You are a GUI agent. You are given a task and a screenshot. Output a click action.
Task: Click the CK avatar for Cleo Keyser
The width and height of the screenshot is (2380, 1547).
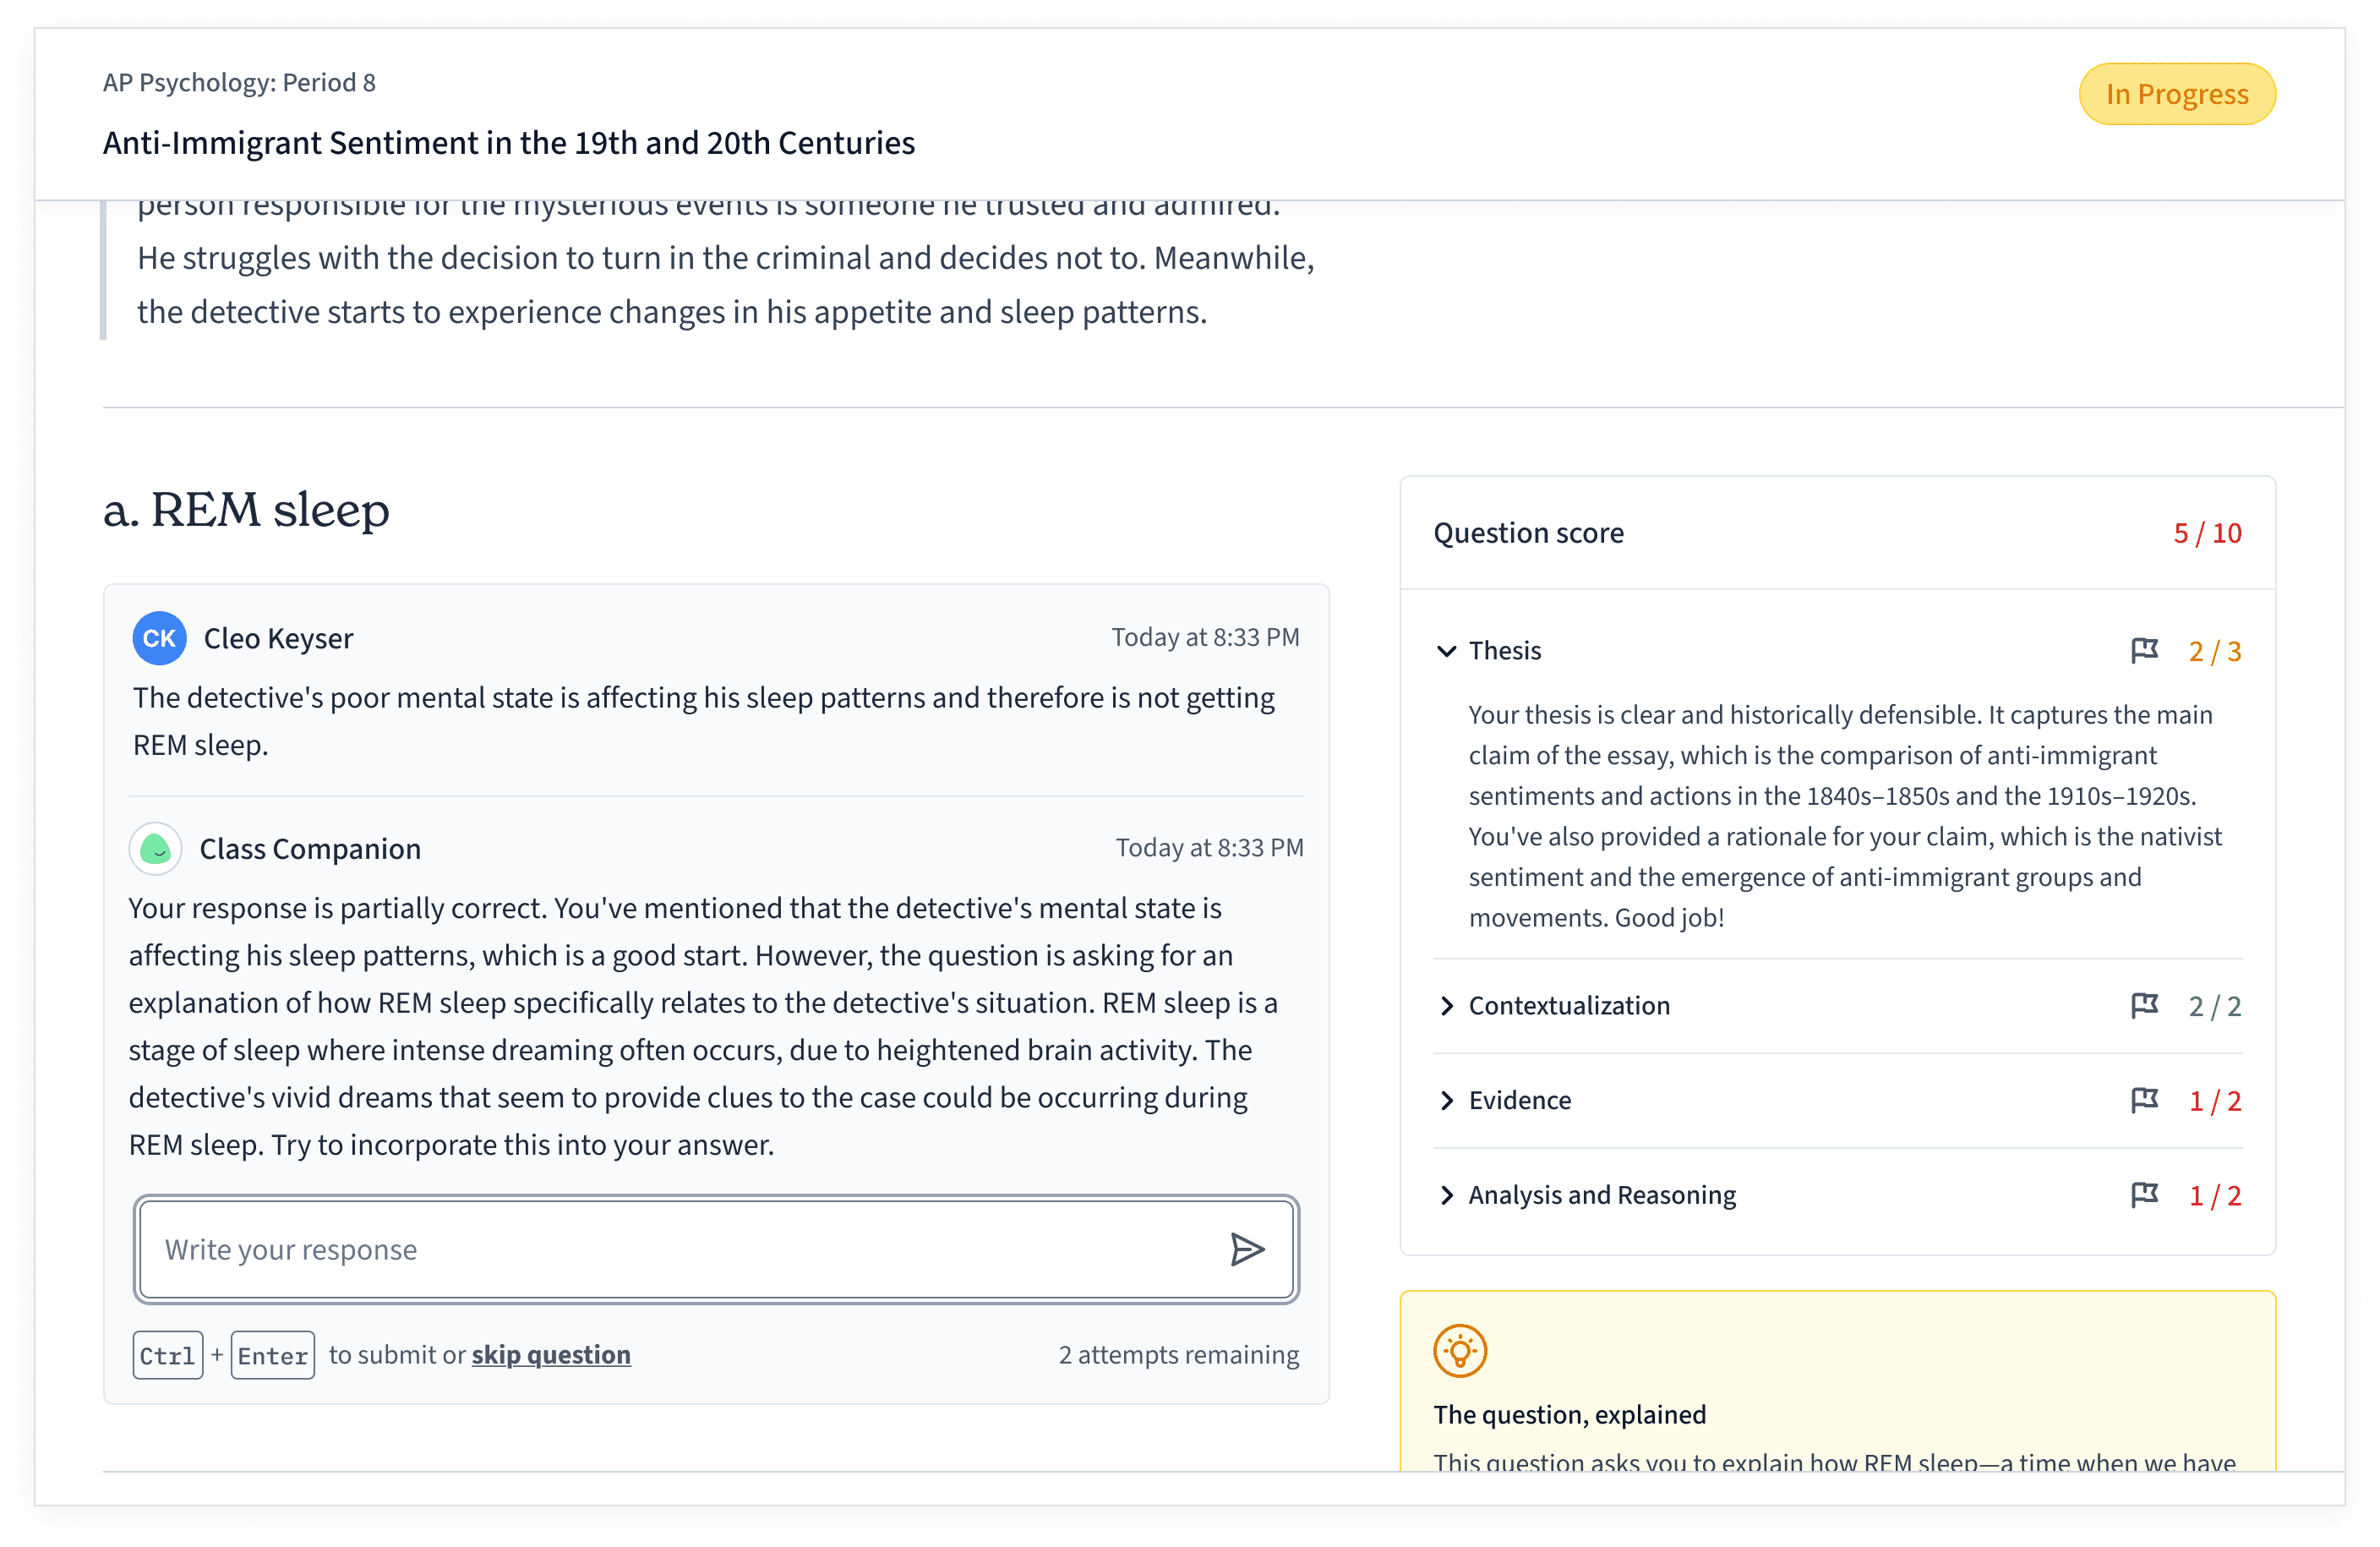click(159, 638)
